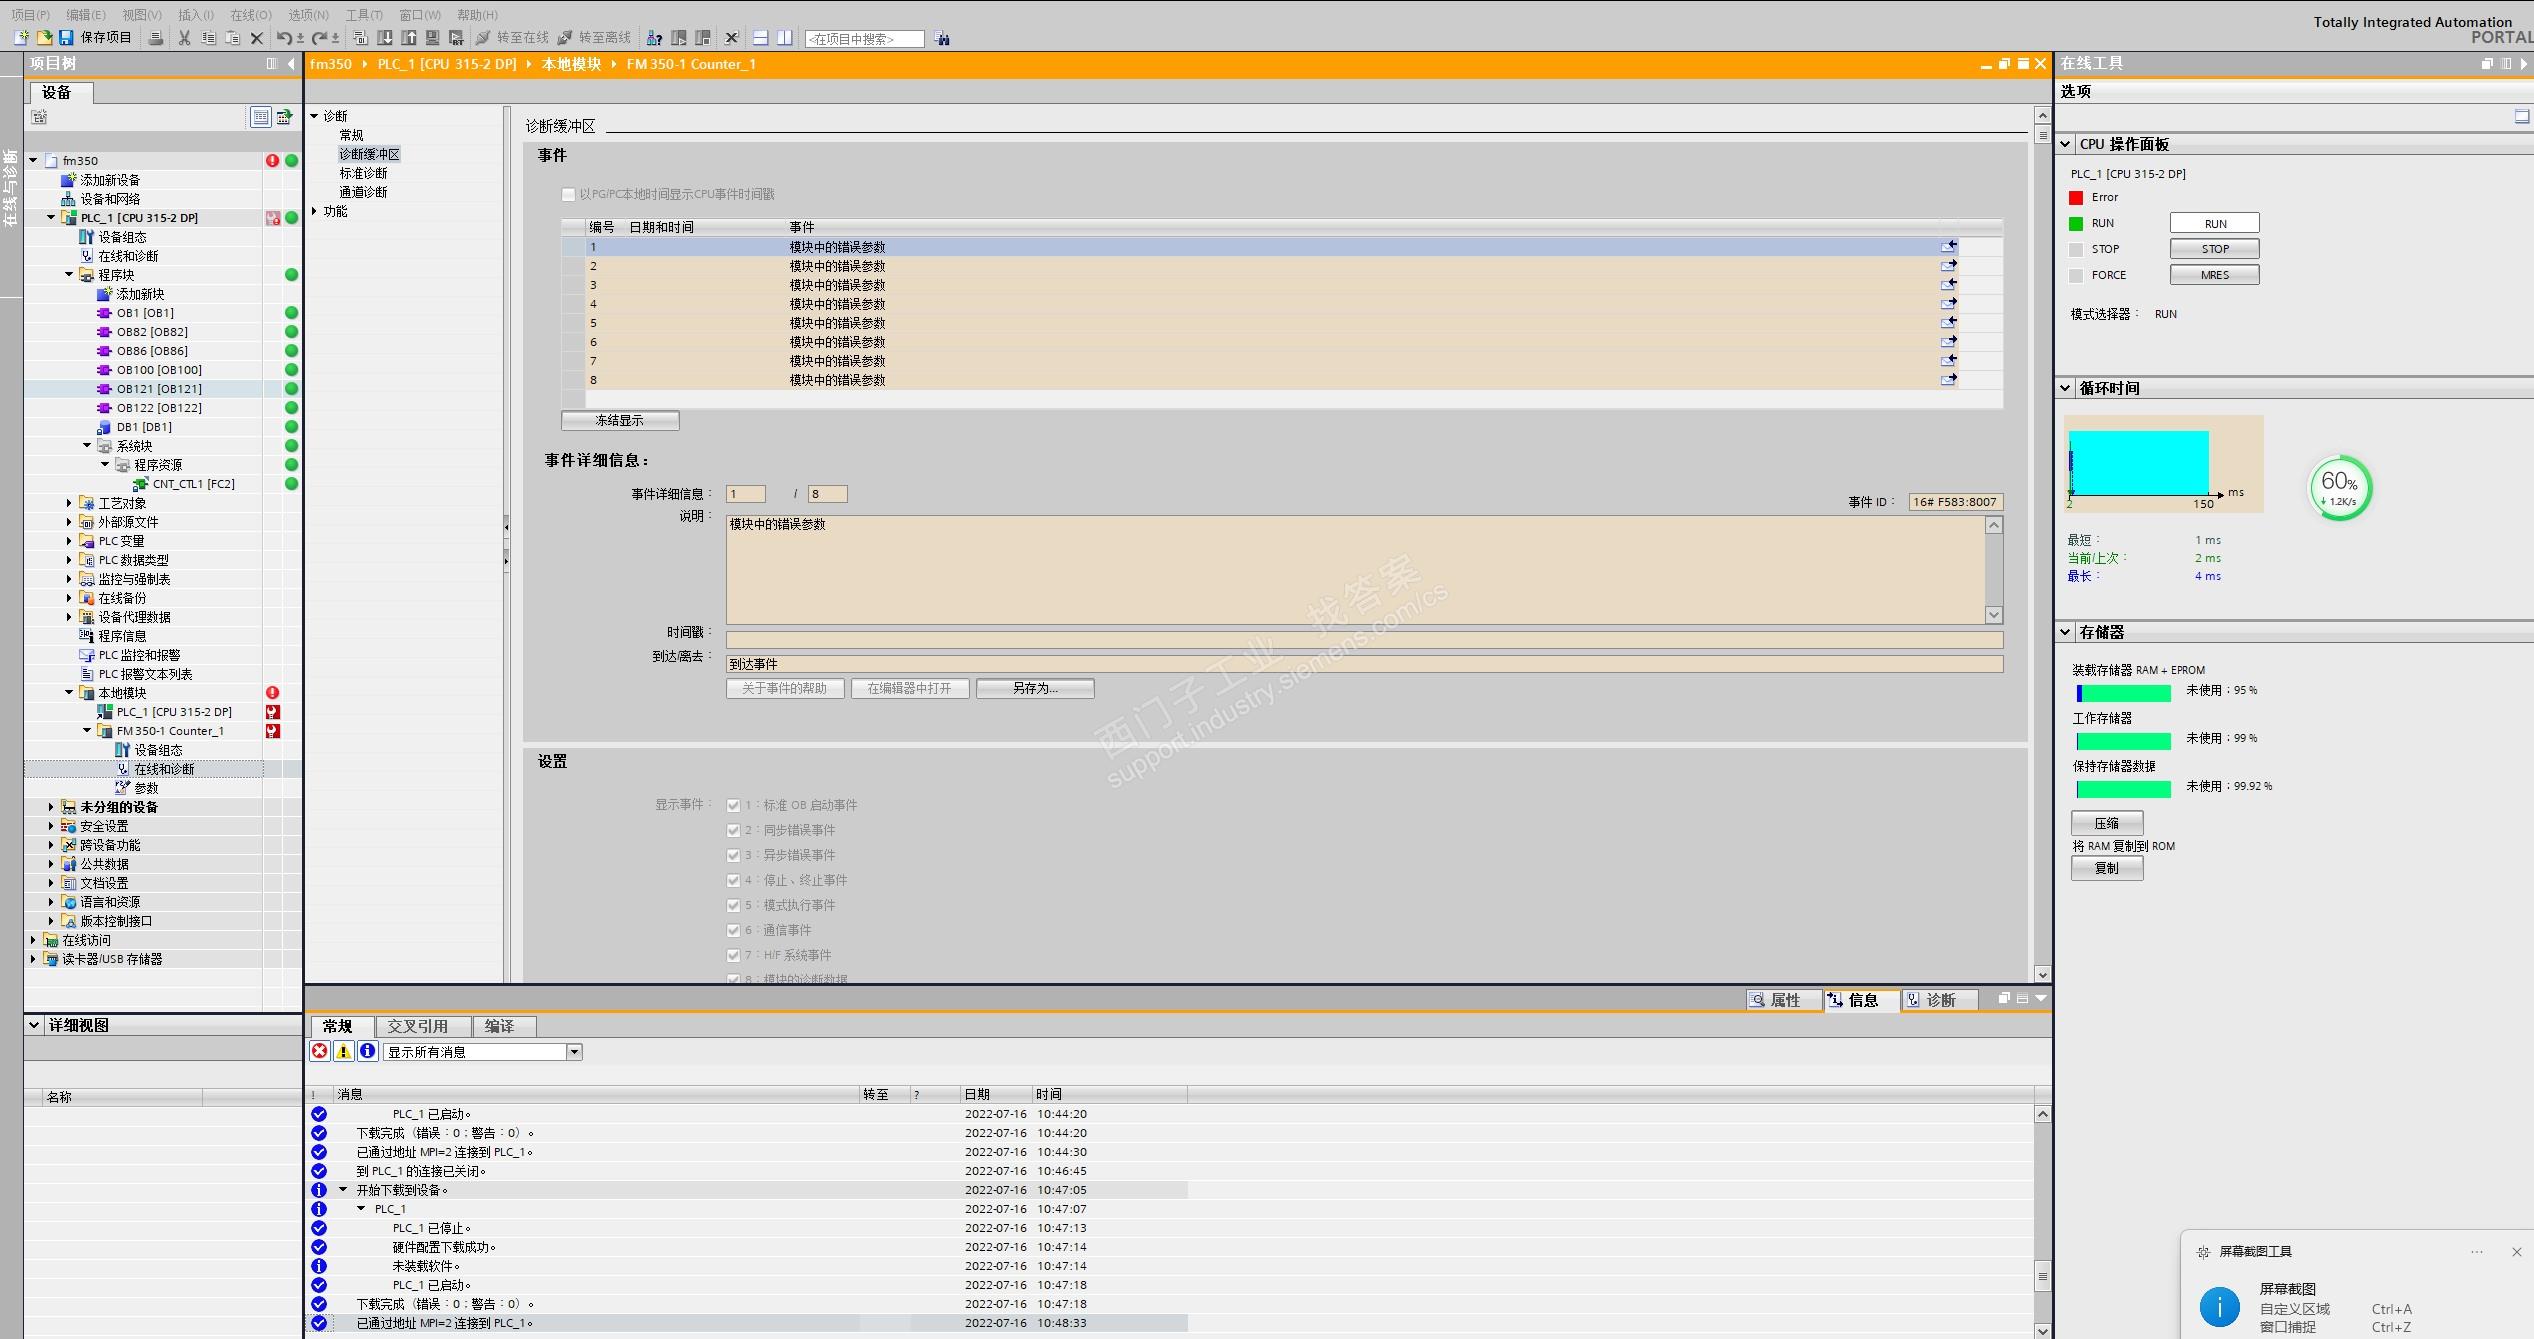Click the warnings filter icon in info panel

click(343, 1051)
